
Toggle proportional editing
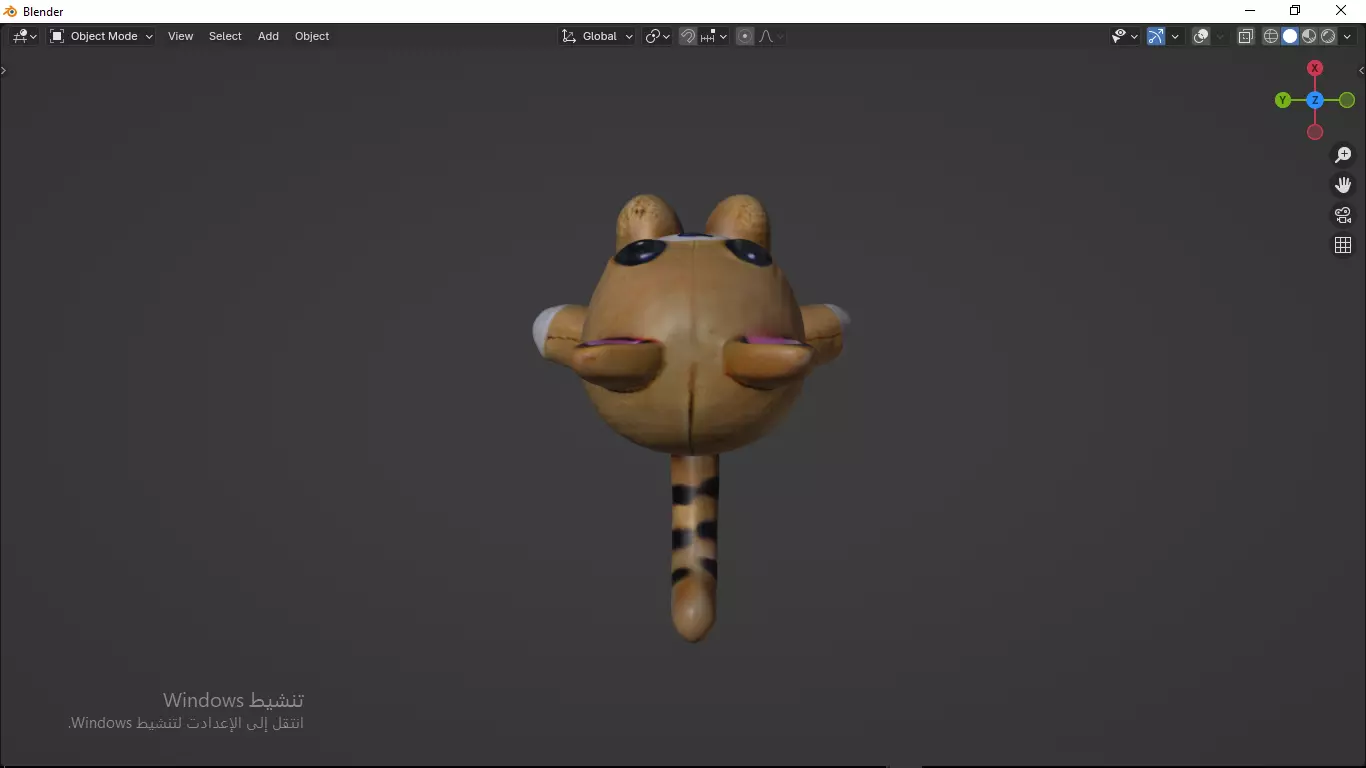(x=745, y=36)
